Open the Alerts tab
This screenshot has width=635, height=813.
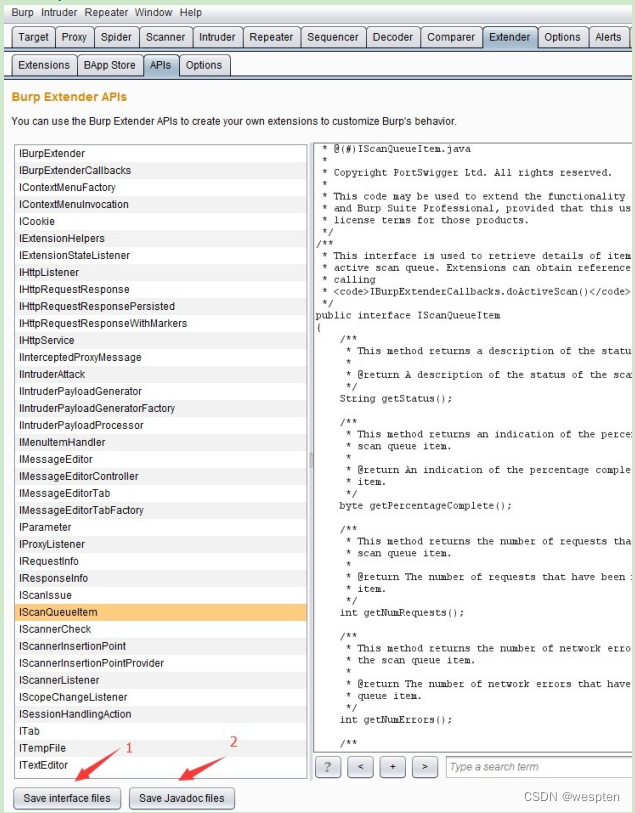pyautogui.click(x=608, y=37)
